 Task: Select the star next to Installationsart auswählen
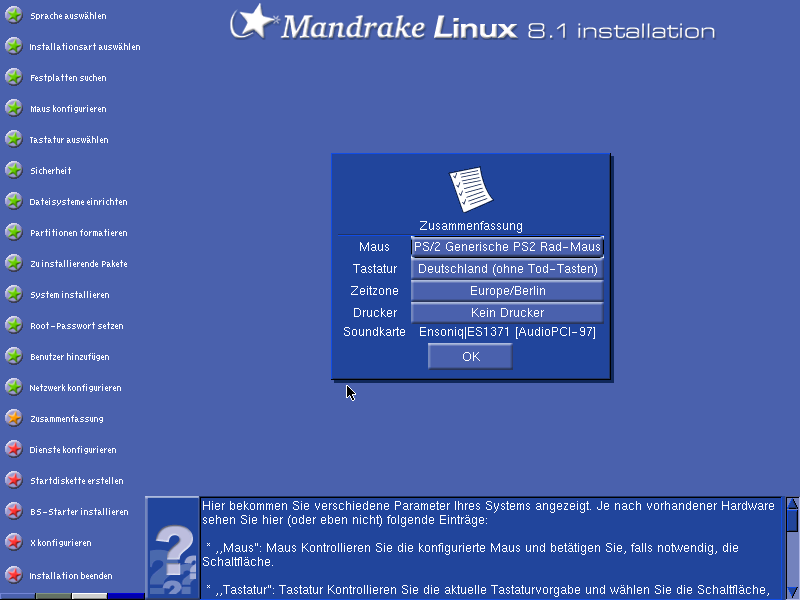[14, 46]
